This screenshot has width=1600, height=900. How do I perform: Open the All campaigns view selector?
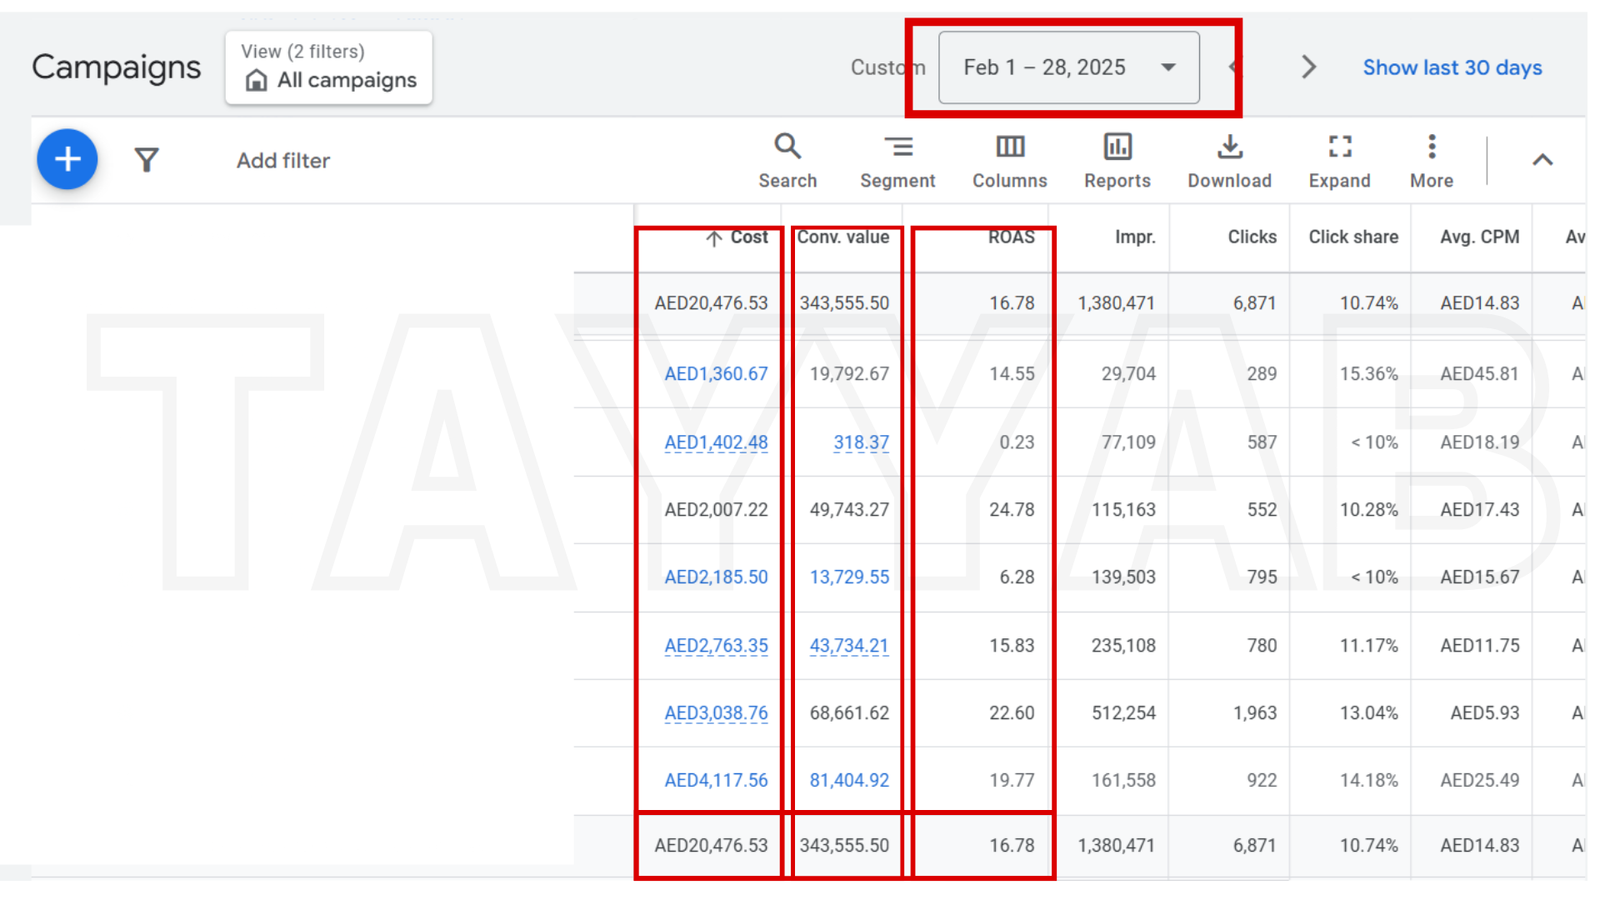coord(329,68)
